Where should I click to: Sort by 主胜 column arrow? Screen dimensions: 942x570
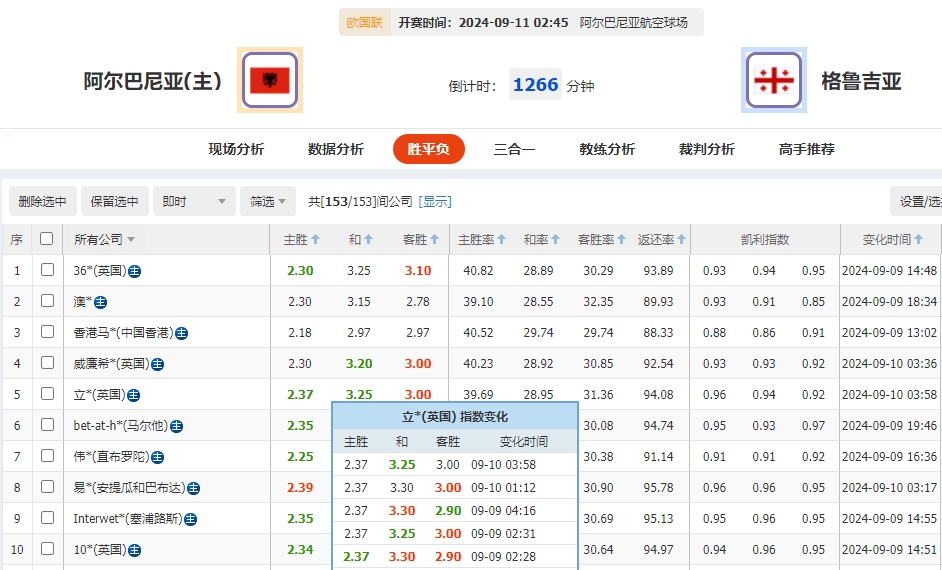point(316,240)
